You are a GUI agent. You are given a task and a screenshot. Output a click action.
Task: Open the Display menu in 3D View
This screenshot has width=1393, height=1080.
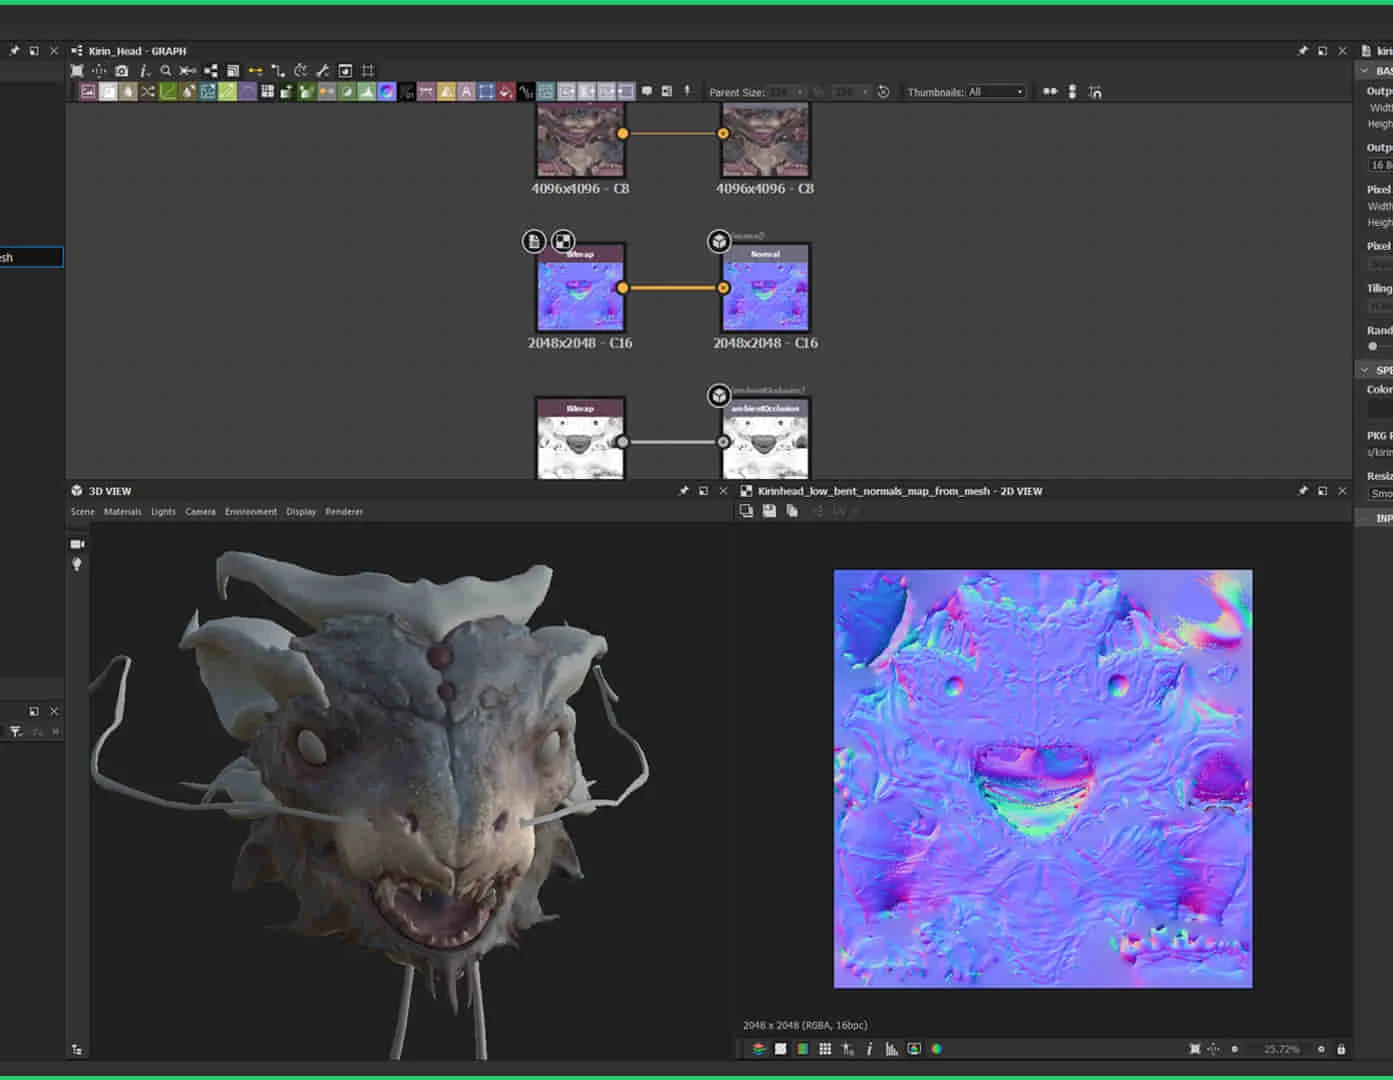tap(301, 512)
